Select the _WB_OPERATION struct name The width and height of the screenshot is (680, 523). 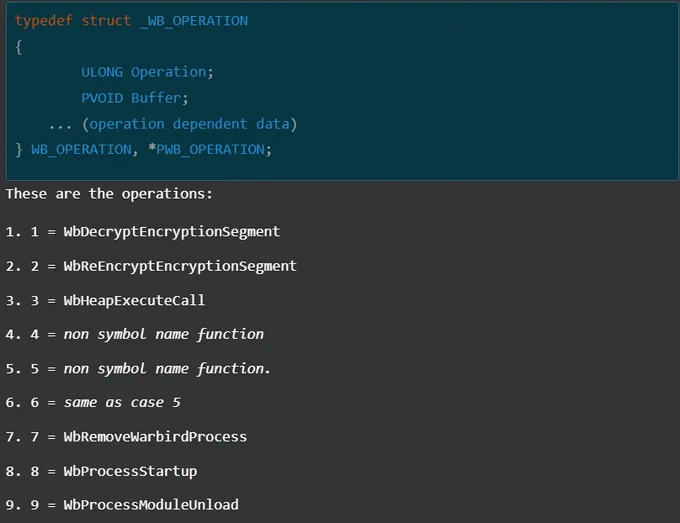194,21
